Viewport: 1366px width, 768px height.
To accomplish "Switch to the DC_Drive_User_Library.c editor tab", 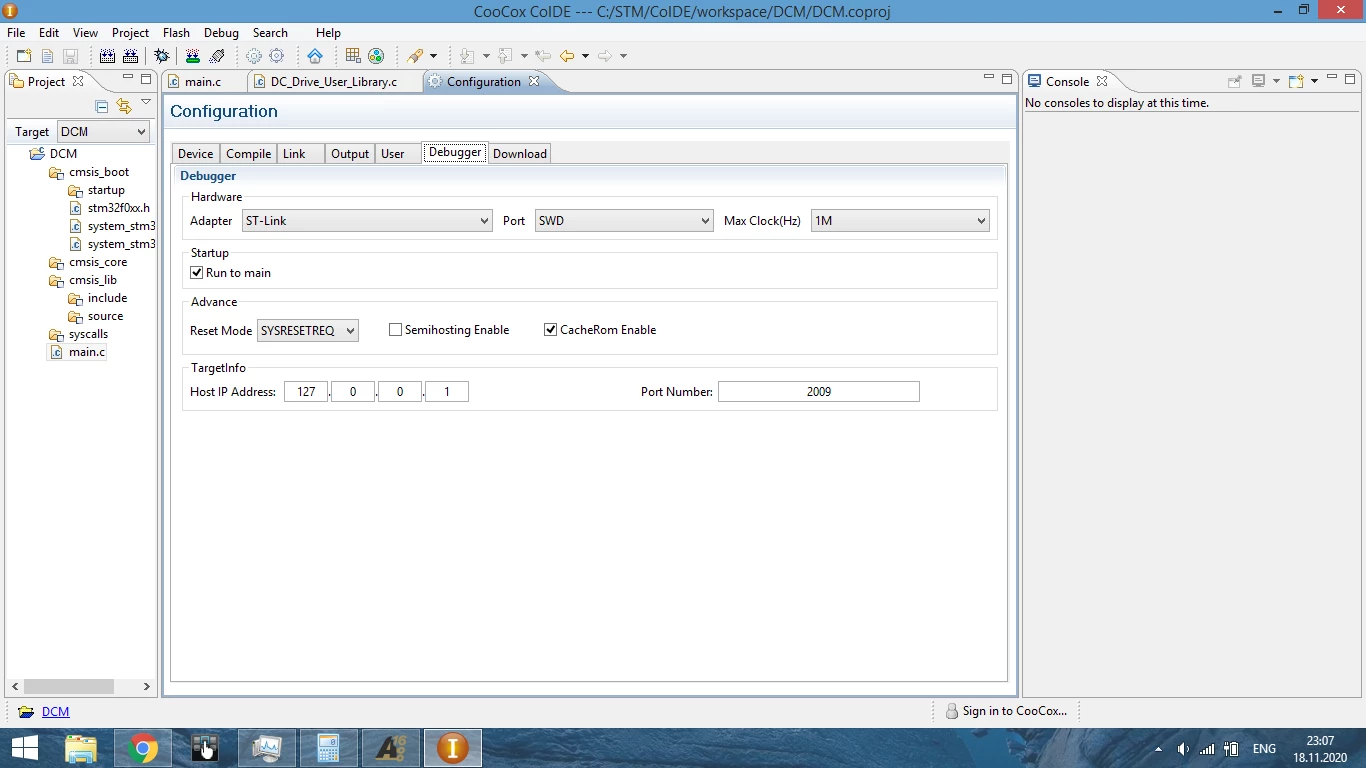I will coord(333,82).
